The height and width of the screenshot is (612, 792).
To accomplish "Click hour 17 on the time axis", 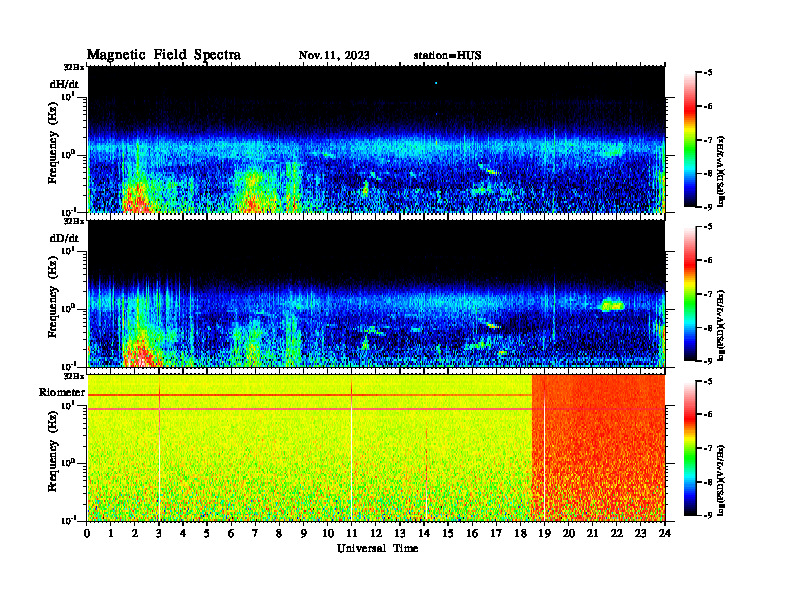I will [496, 533].
